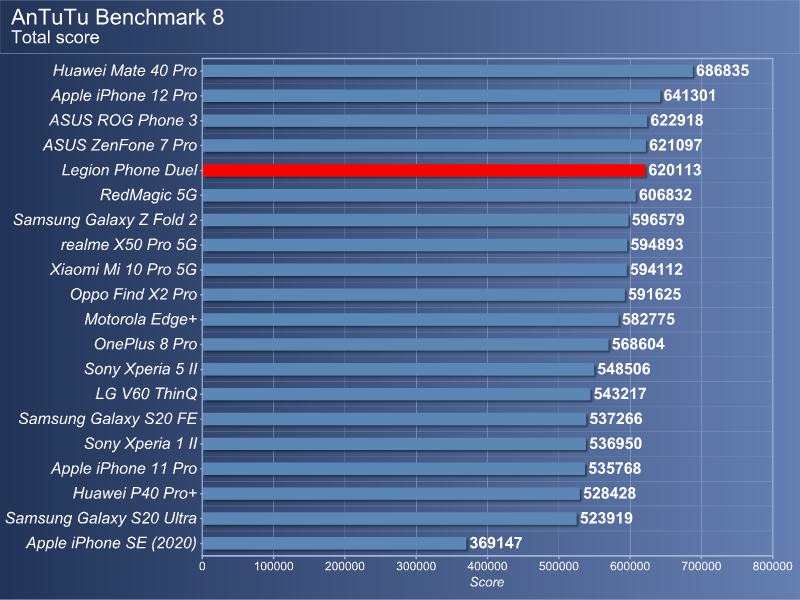This screenshot has width=800, height=600.
Task: Click the score value 622918
Action: point(677,120)
